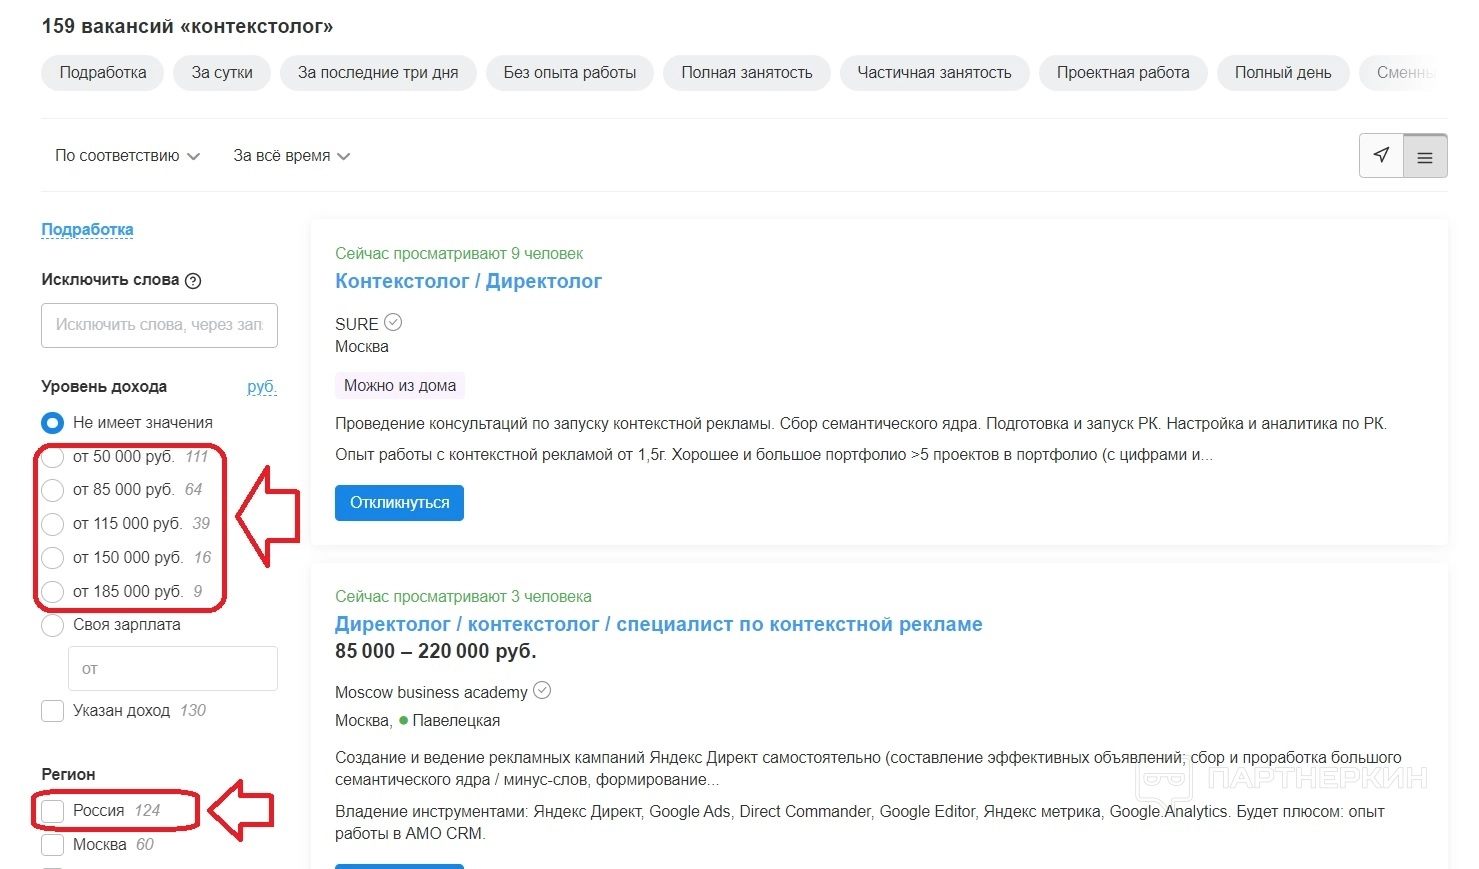The width and height of the screenshot is (1479, 869).
Task: Click verified checkmark beside Moscow business academy
Action: (542, 690)
